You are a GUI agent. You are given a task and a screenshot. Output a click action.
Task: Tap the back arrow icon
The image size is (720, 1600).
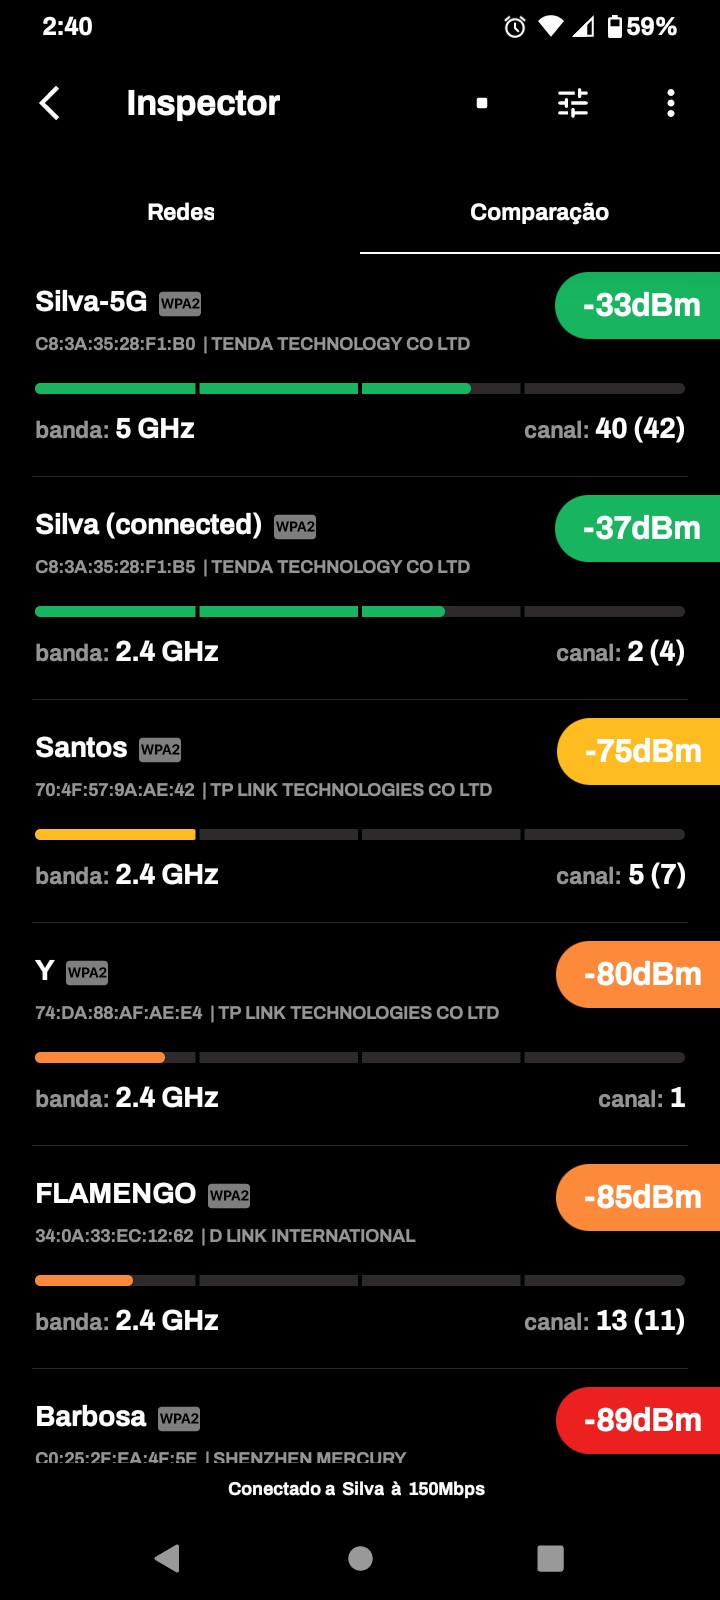point(49,103)
